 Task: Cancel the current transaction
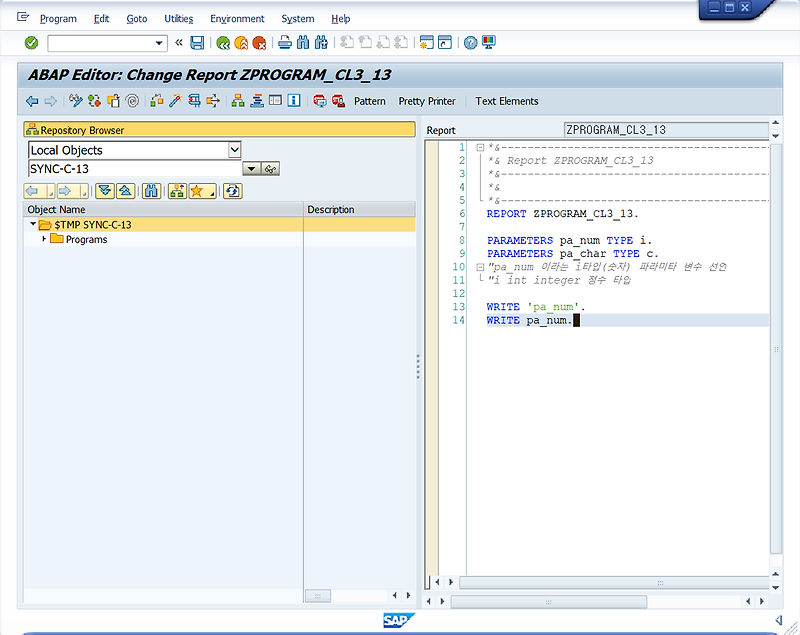click(x=258, y=42)
